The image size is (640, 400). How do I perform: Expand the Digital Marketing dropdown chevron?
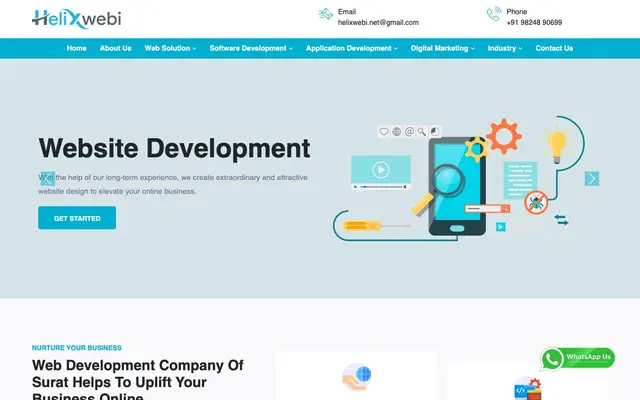[x=473, y=49]
